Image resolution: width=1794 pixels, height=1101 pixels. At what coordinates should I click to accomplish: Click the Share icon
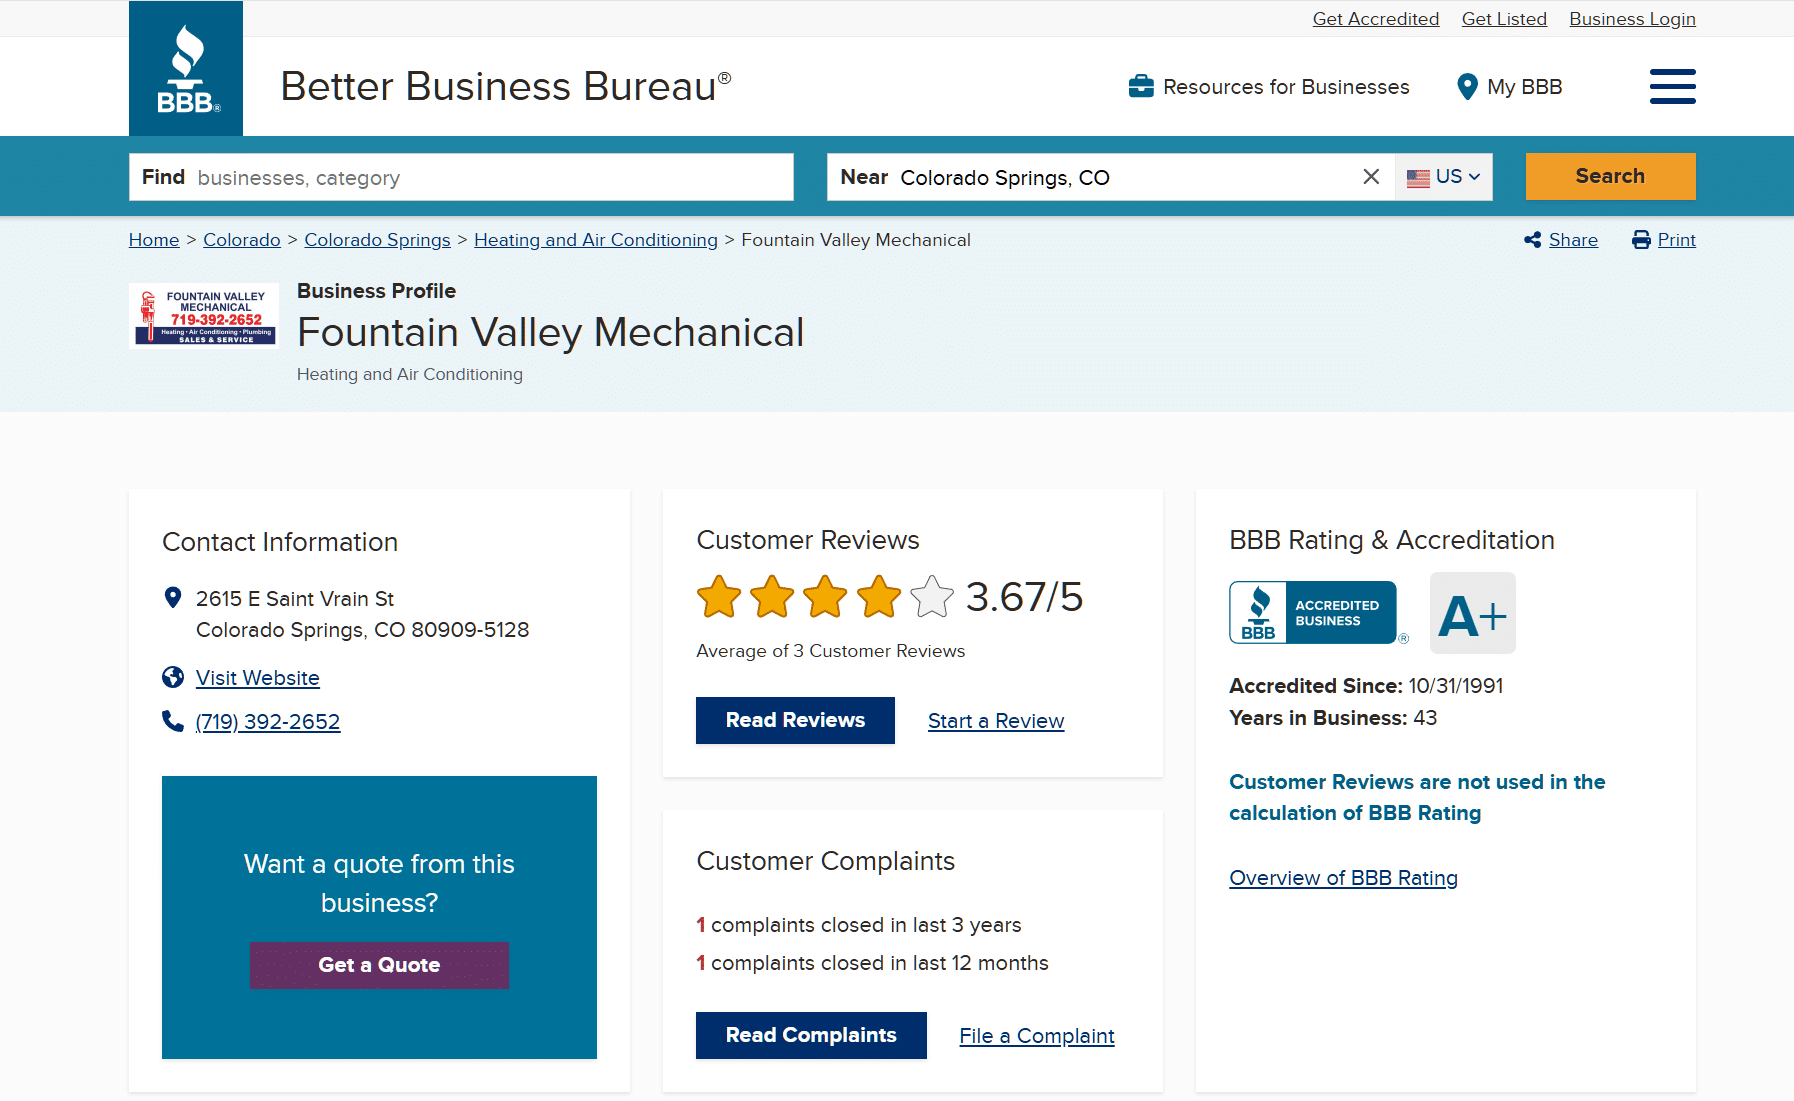coord(1532,240)
